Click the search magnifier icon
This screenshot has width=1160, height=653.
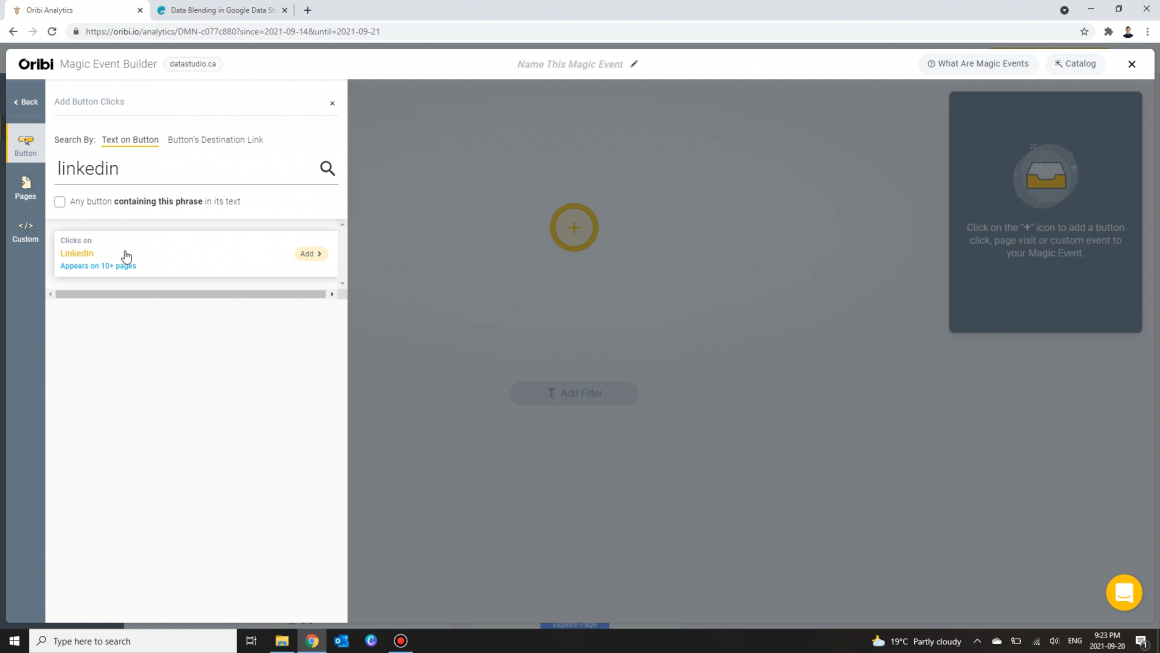pyautogui.click(x=327, y=168)
